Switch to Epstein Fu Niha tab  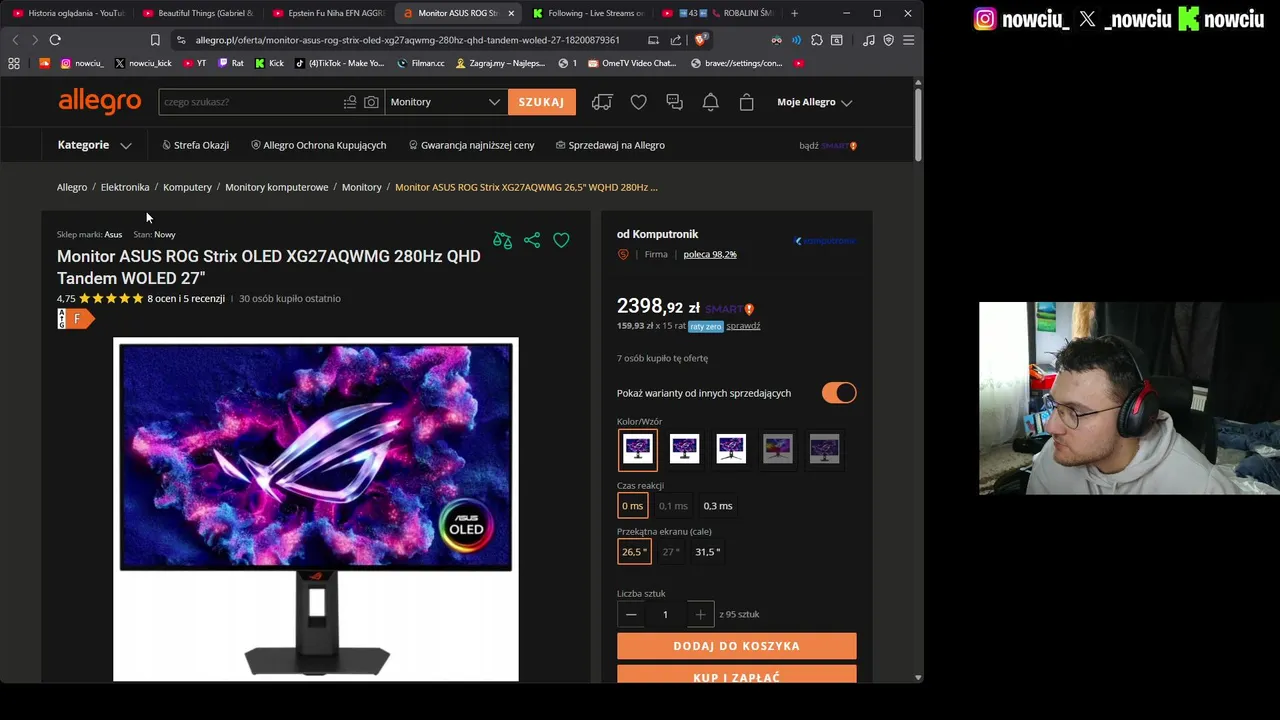tap(328, 13)
